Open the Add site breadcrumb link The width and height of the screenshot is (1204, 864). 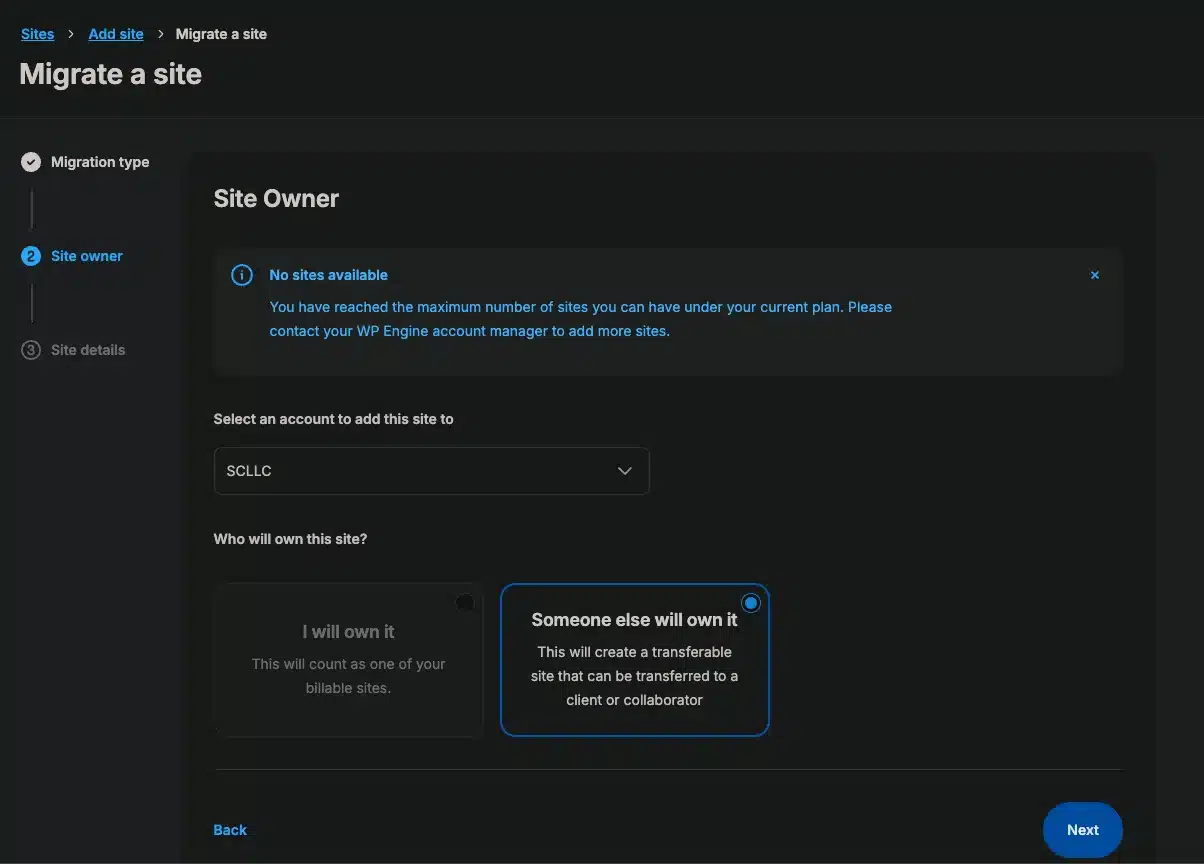(x=116, y=34)
